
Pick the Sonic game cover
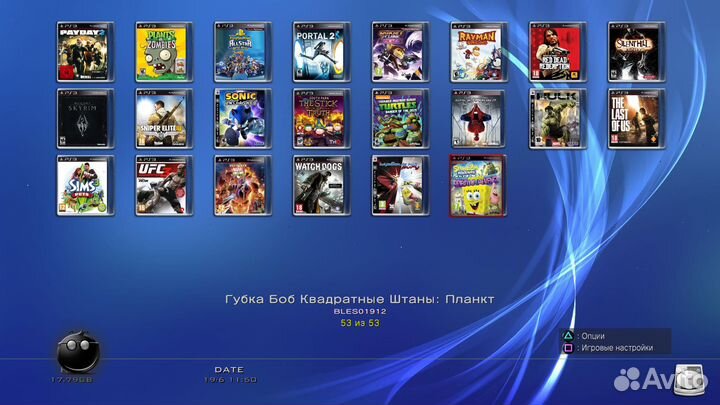coord(243,118)
